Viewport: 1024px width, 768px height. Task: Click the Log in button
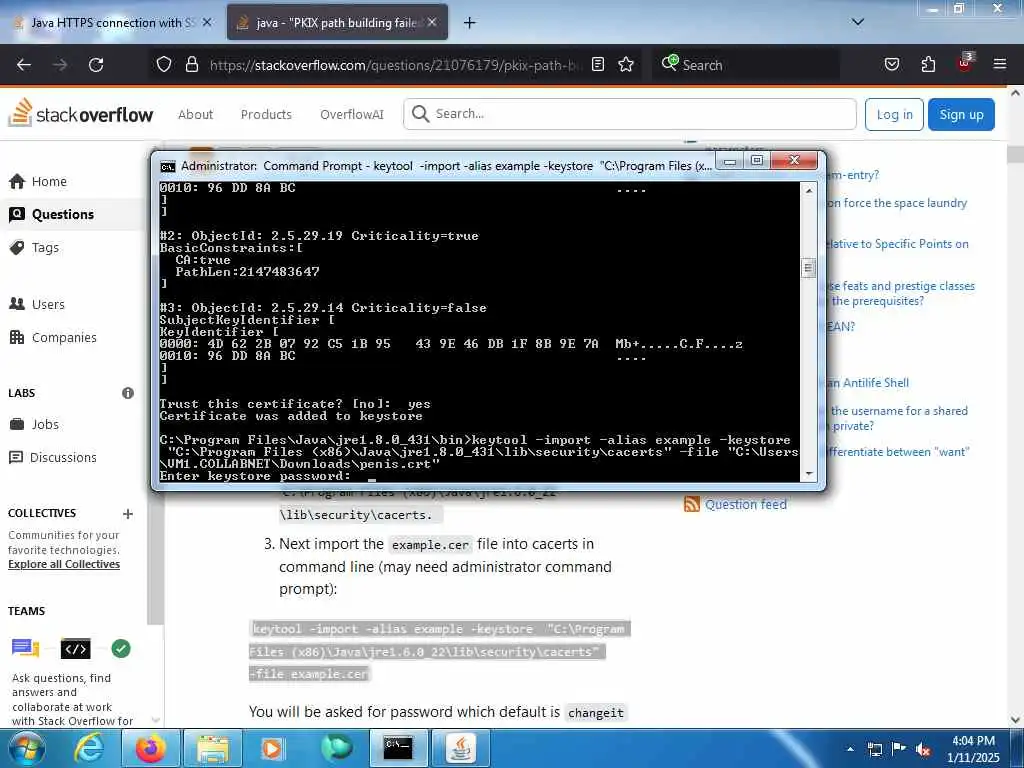(894, 114)
